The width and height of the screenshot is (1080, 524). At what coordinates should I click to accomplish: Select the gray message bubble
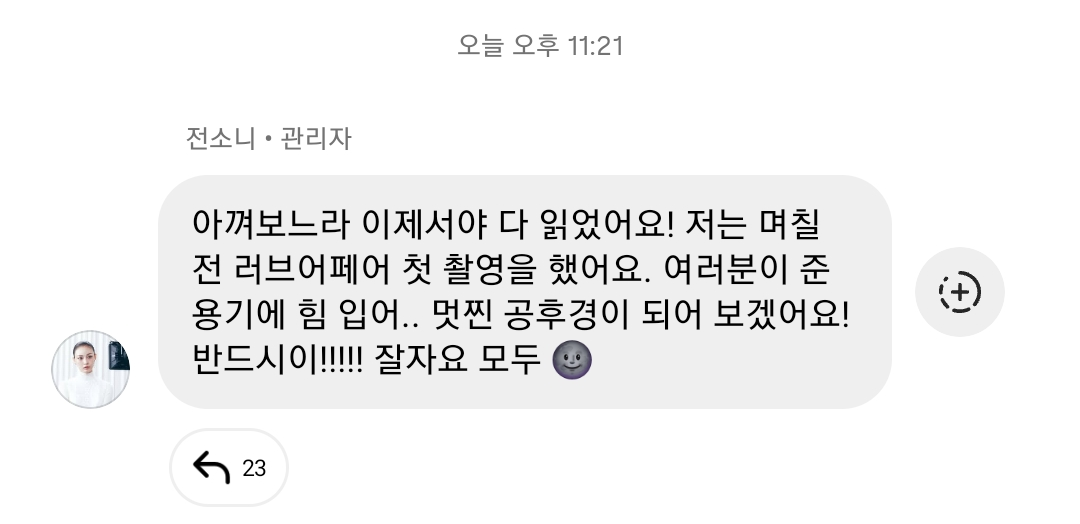coord(525,292)
